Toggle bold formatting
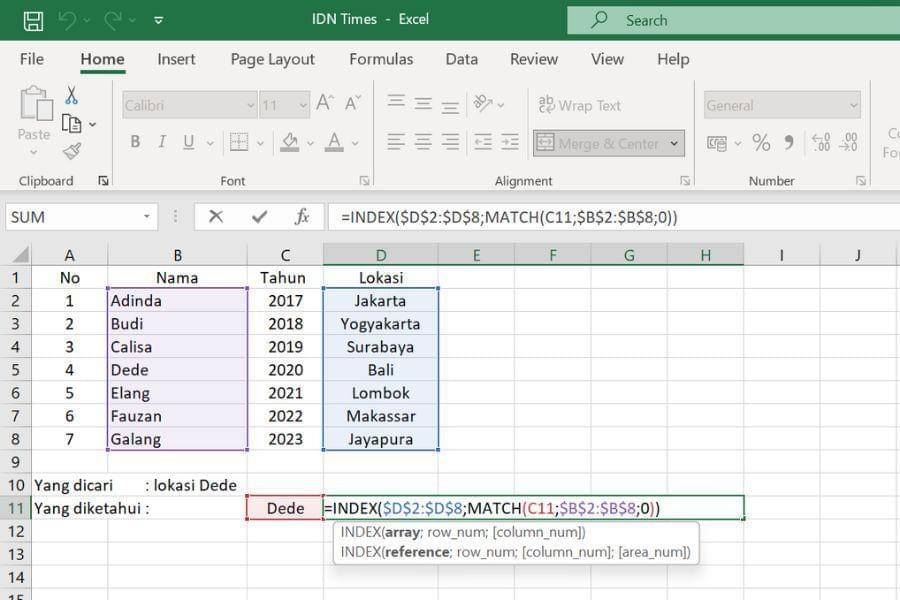 pos(135,142)
